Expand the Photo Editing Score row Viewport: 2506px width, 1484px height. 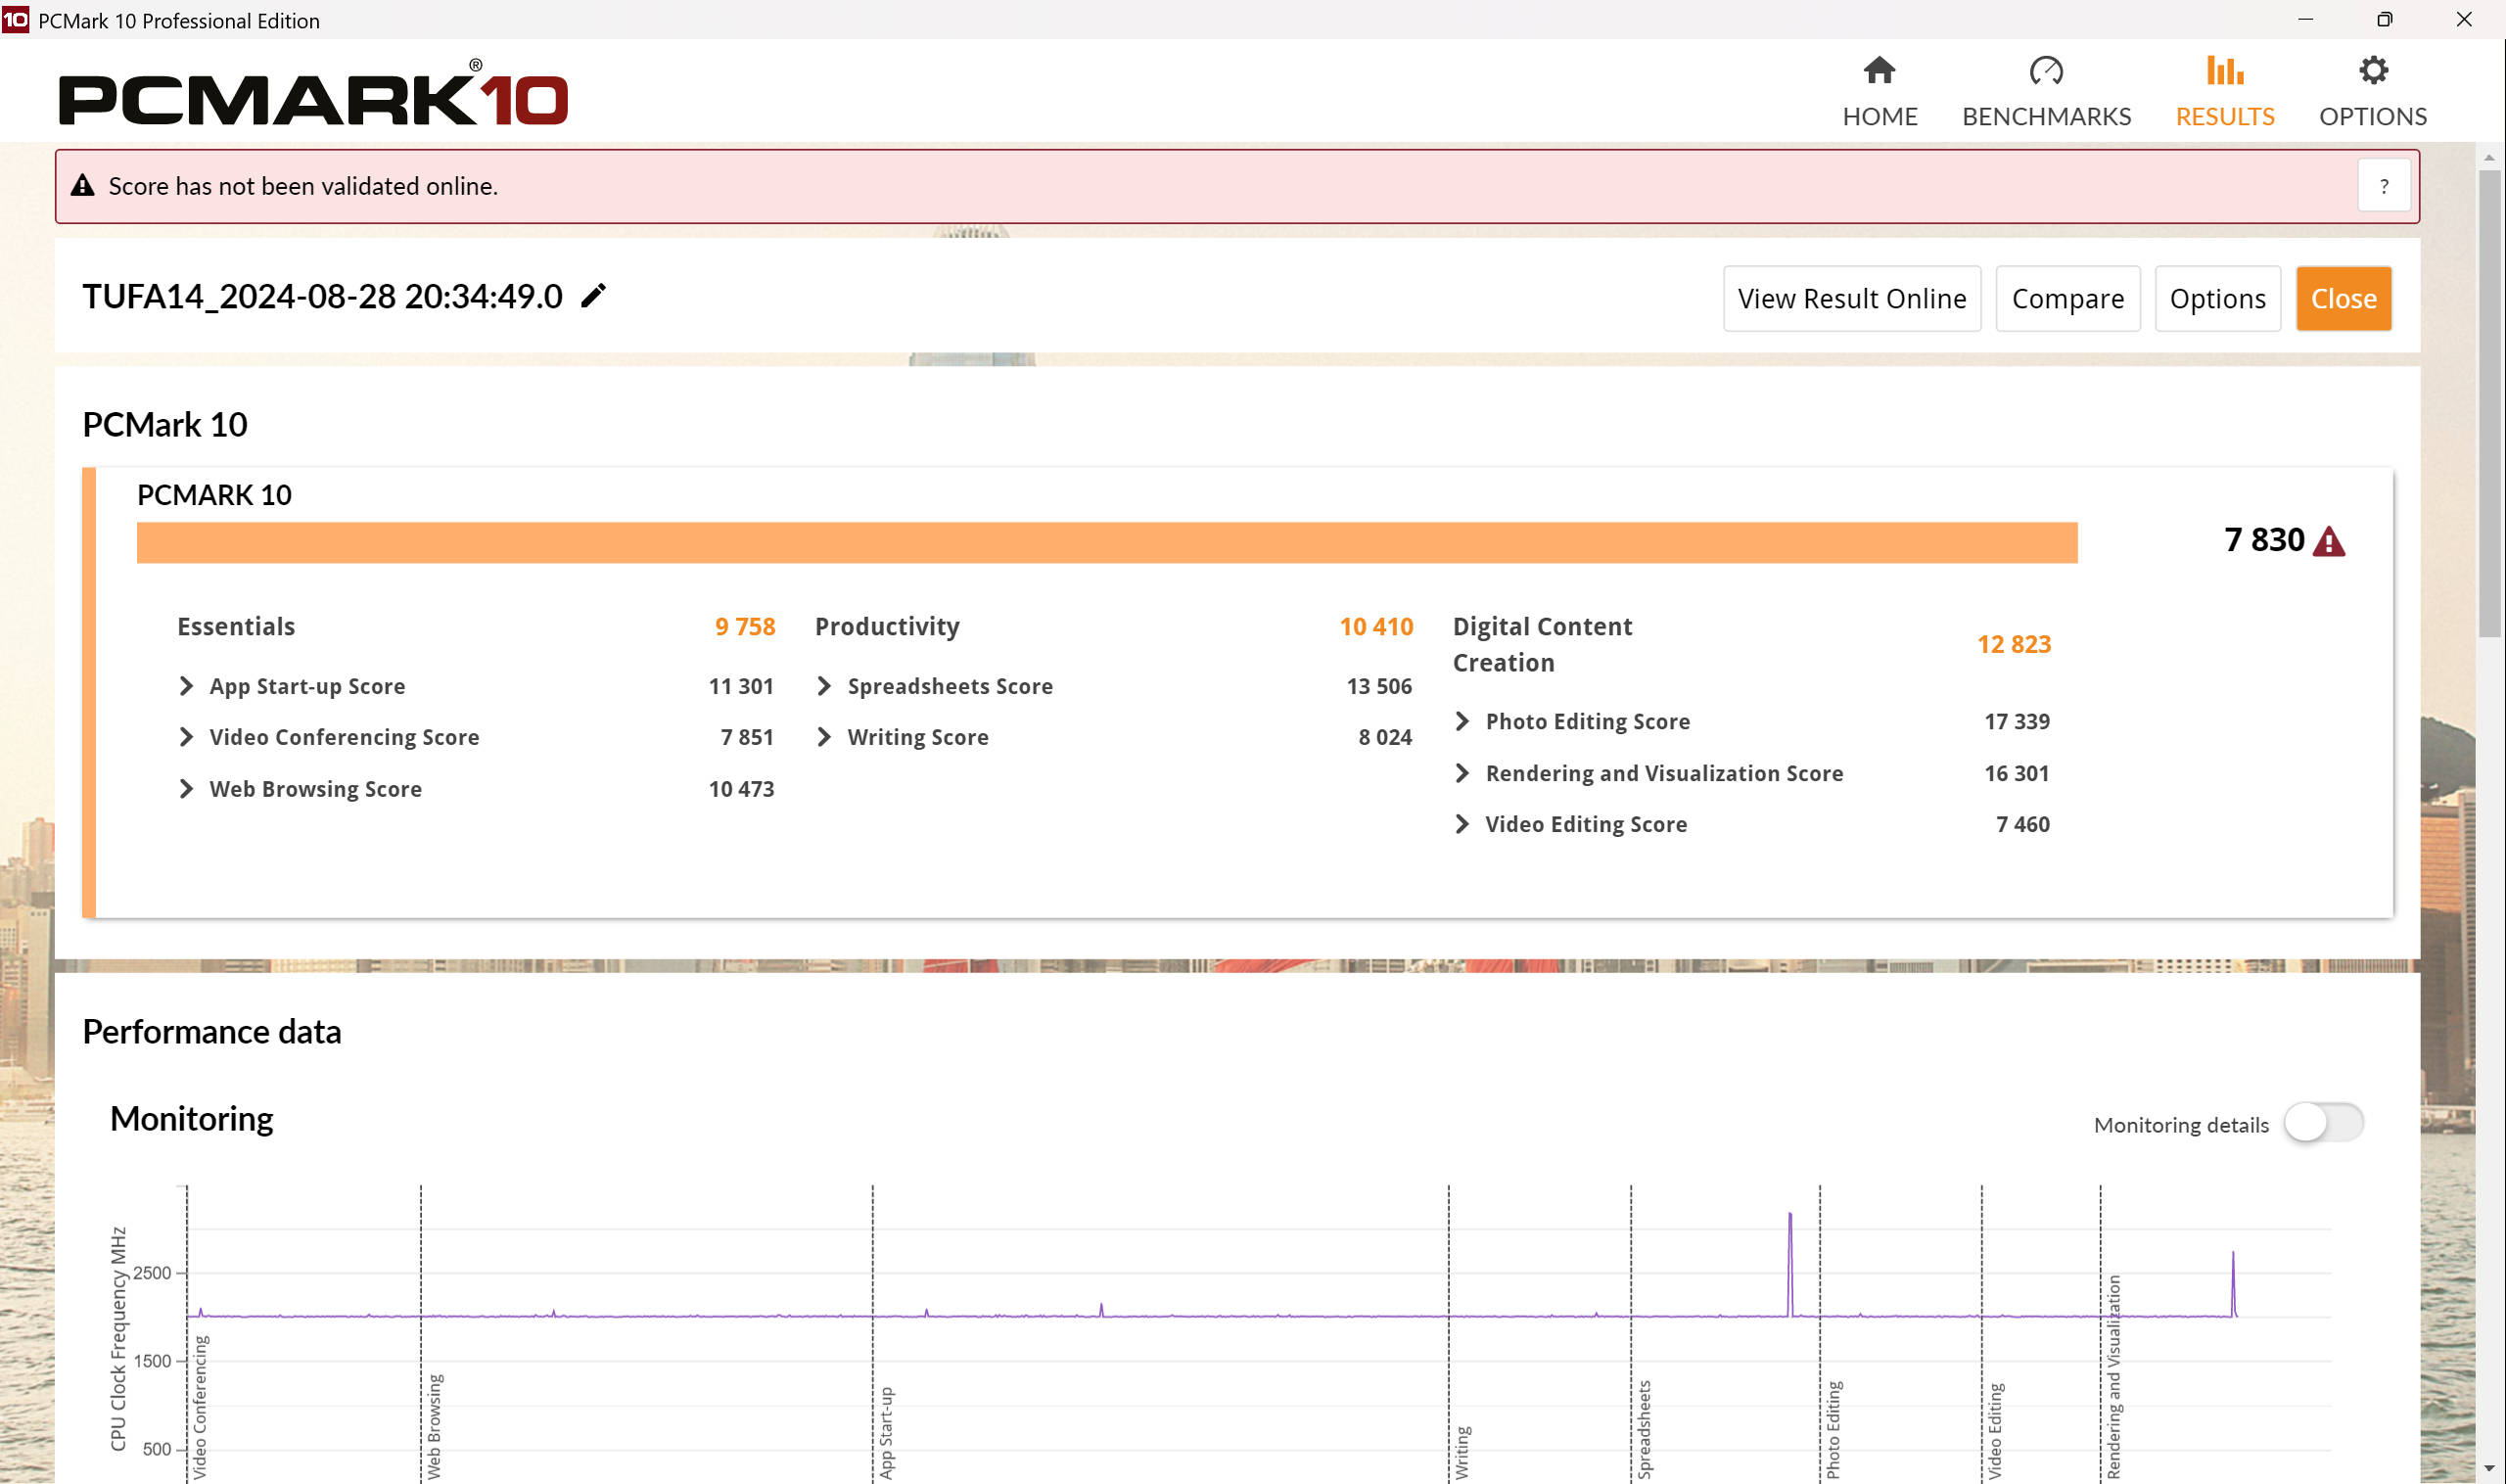pos(1462,721)
